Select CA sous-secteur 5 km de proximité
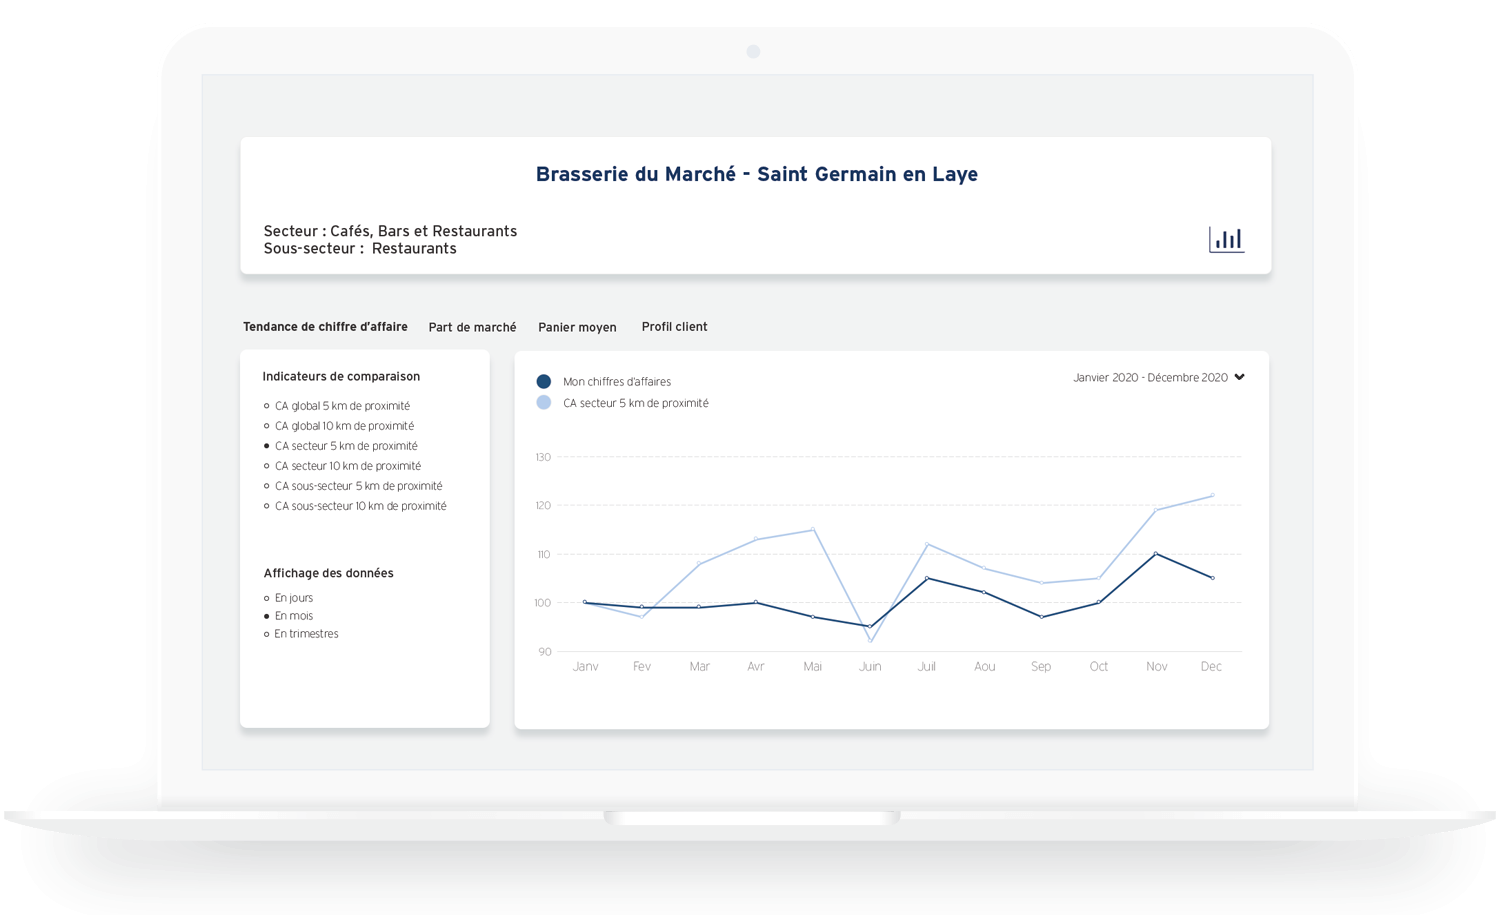Viewport: 1500px width, 915px height. pyautogui.click(x=353, y=486)
